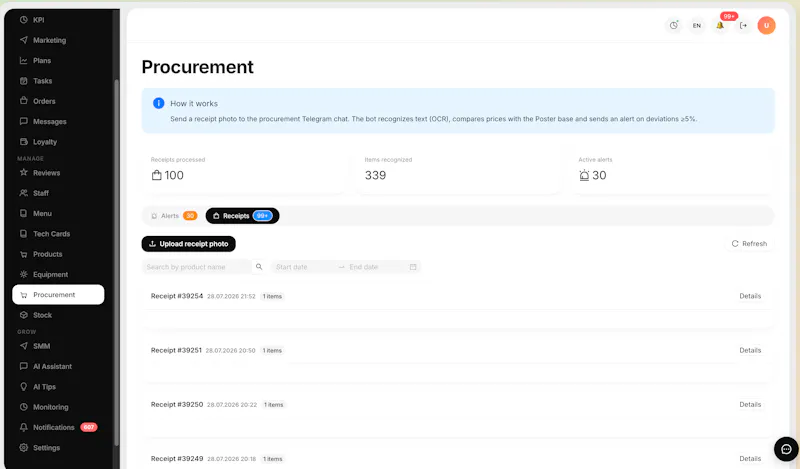Click the Settings gear icon
Screen dimensions: 800x469
tap(23, 448)
